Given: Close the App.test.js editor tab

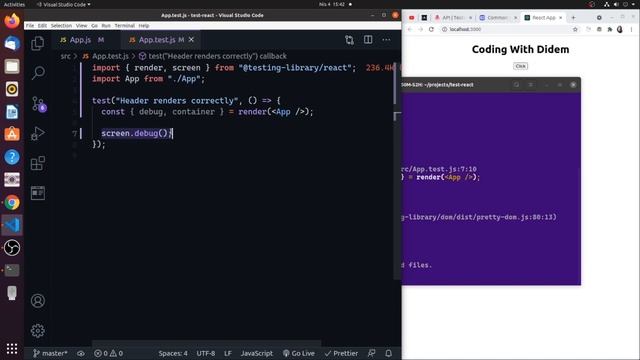Looking at the screenshot, I should [191, 40].
